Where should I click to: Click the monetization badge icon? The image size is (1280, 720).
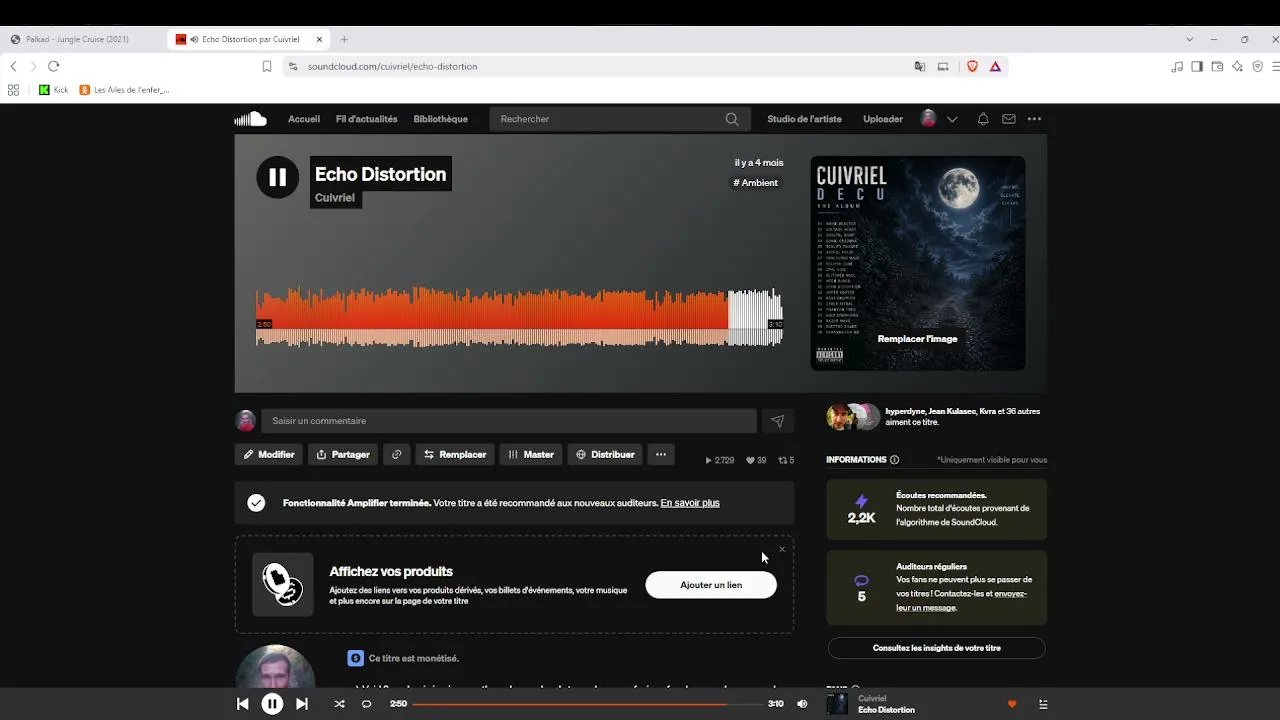(x=355, y=658)
